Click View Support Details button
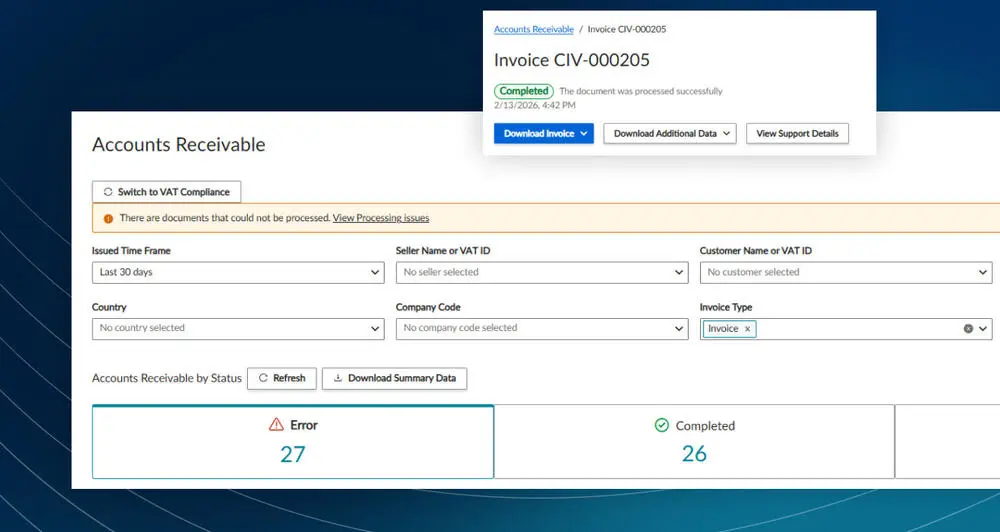 point(797,133)
